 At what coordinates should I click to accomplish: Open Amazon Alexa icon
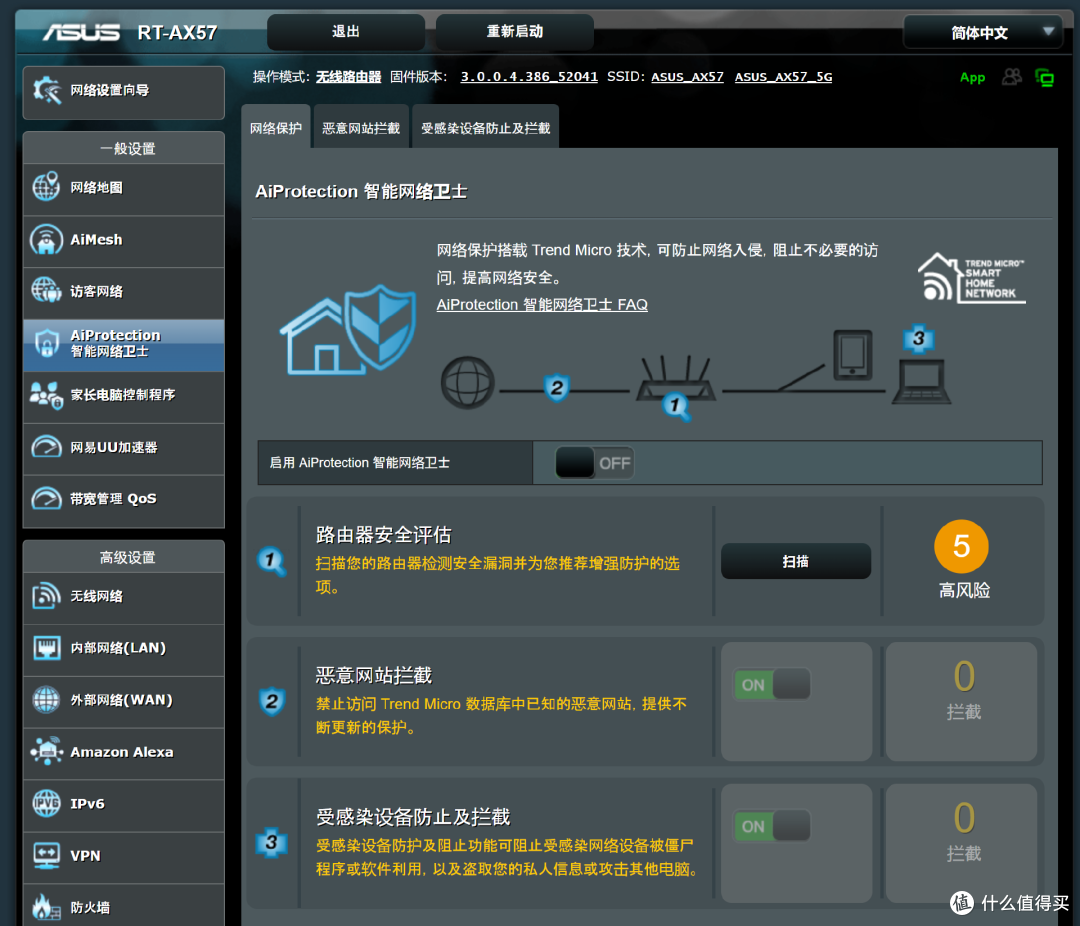coord(46,752)
